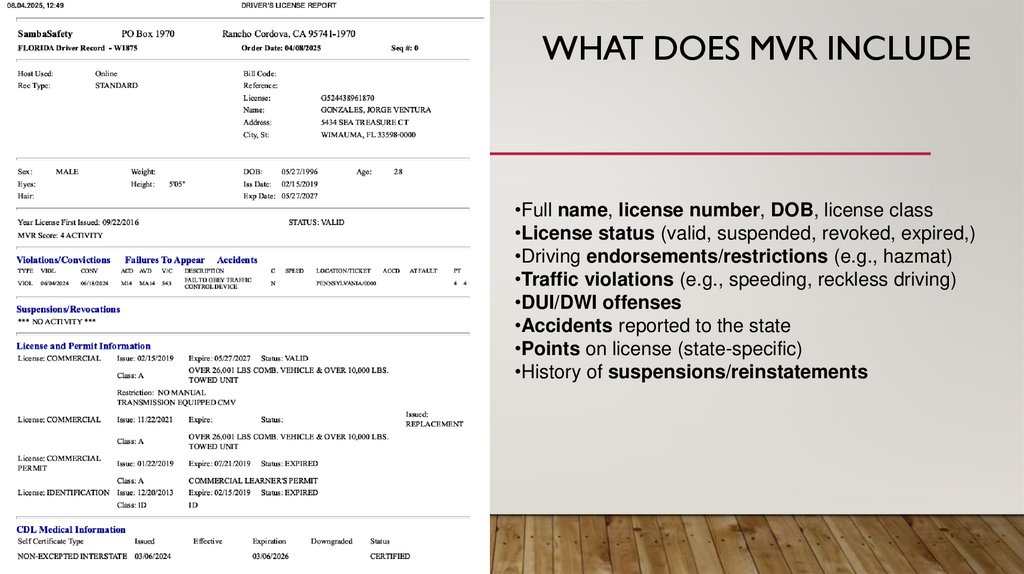Click the AT FAULT column header
Image resolution: width=1024 pixels, height=574 pixels.
(423, 270)
